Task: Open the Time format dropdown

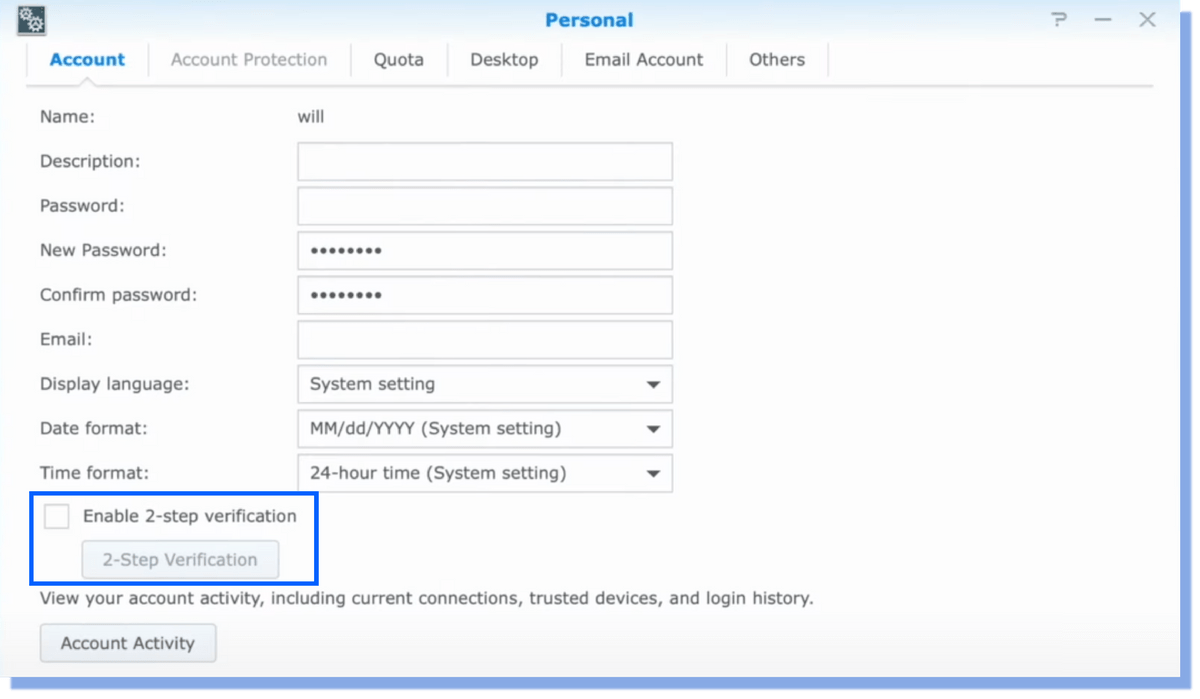Action: [485, 473]
